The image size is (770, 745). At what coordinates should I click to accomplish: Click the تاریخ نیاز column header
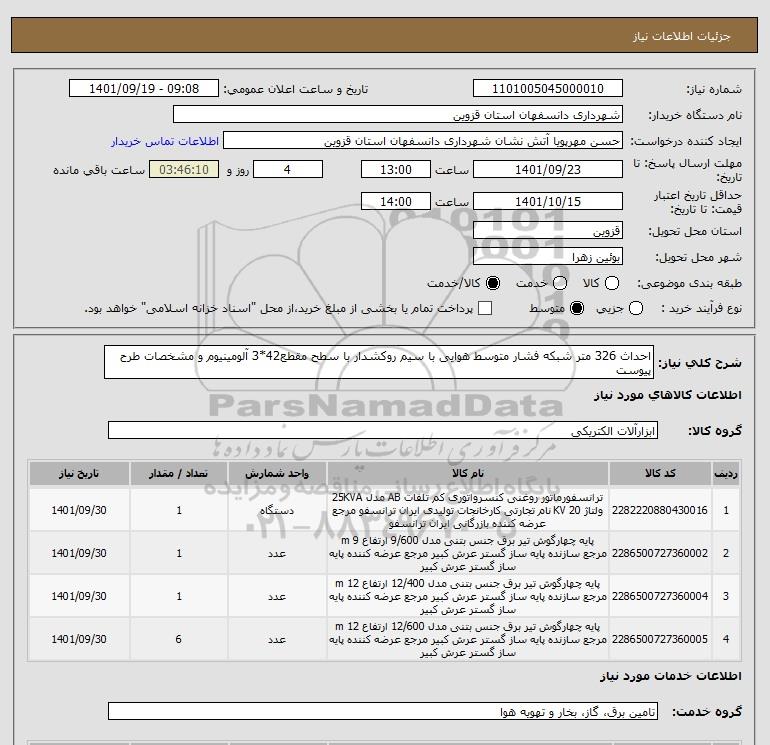(x=79, y=473)
